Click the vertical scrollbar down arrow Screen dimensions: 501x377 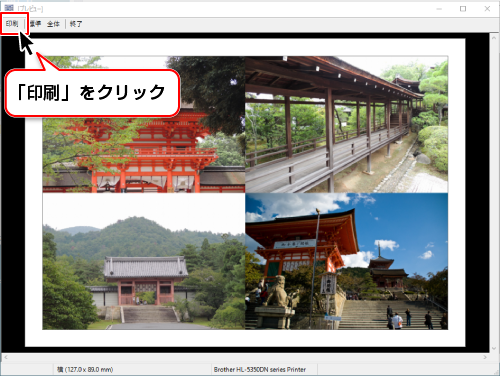(x=494, y=349)
